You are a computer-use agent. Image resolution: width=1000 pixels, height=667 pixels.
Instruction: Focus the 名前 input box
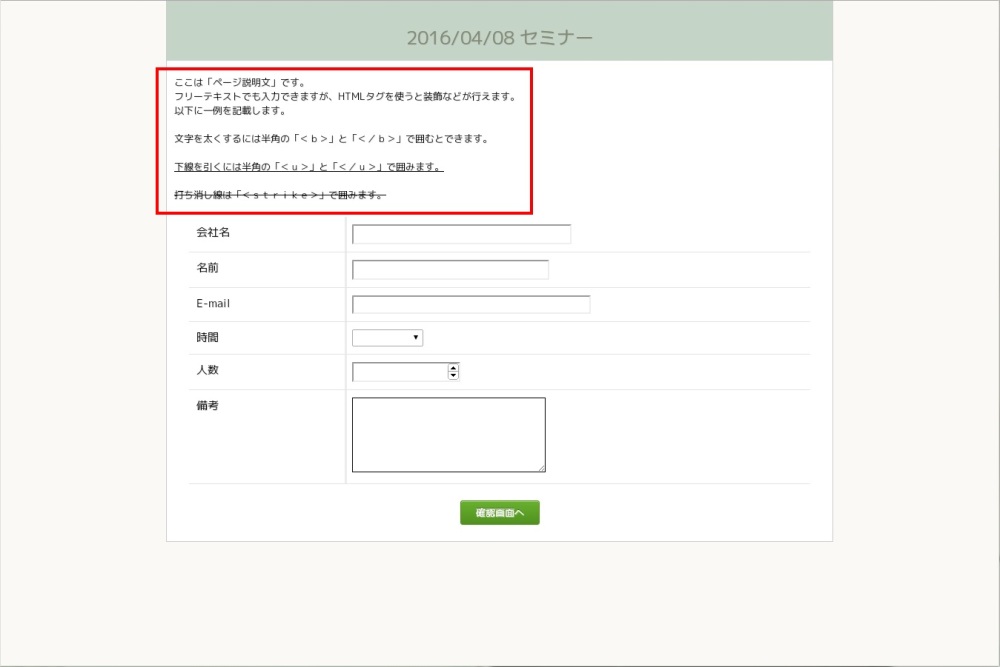pos(450,270)
